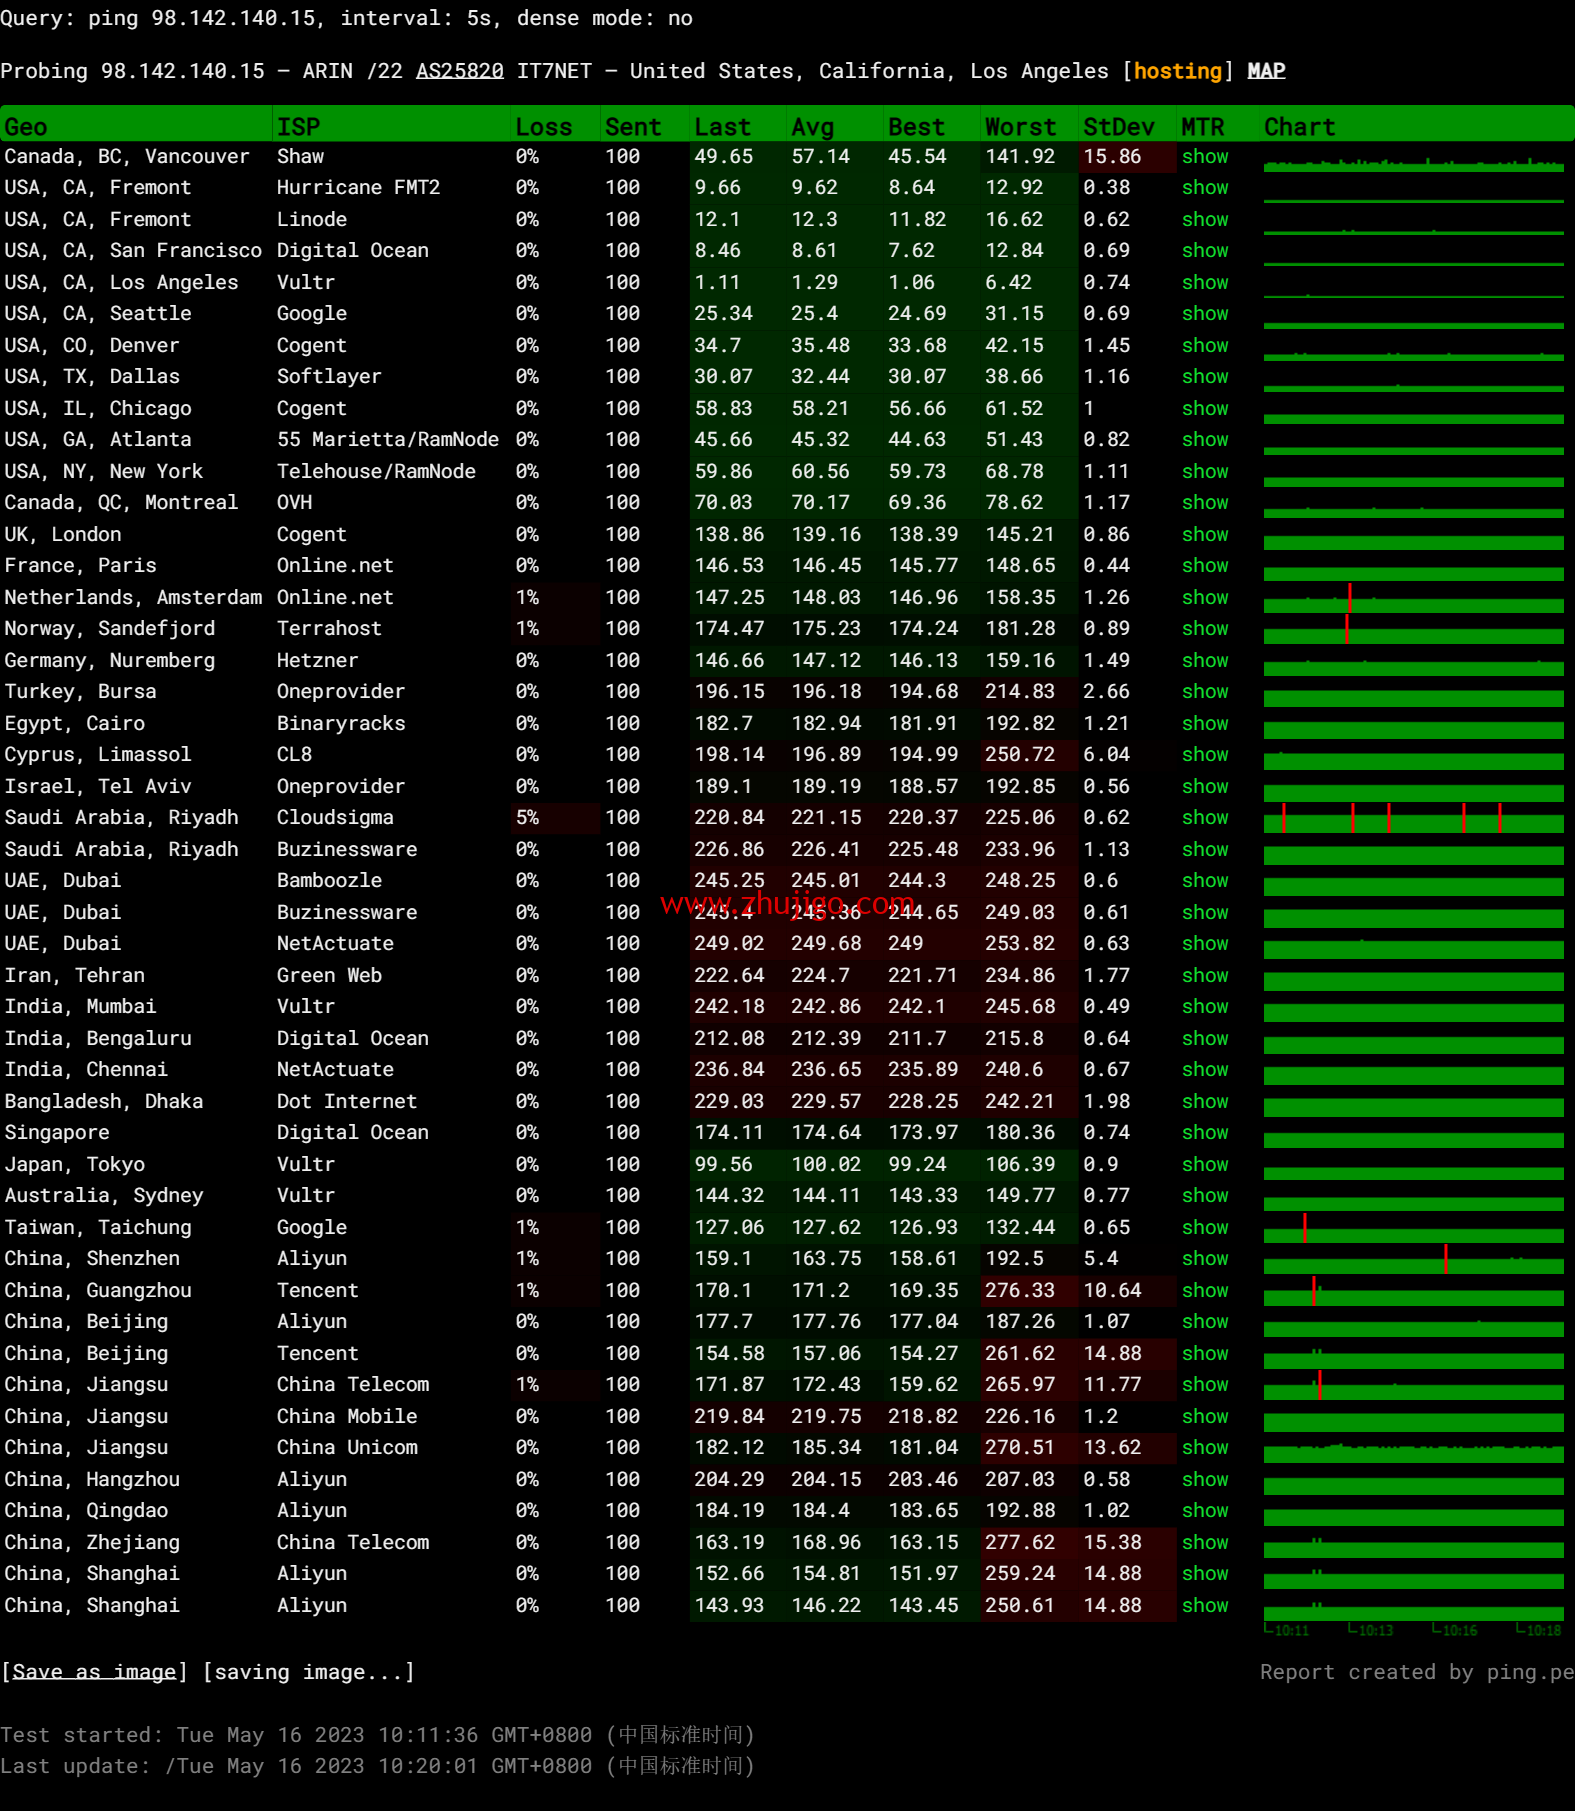1575x1812 pixels.
Task: Show MTR for Dubai NetActuate row
Action: pyautogui.click(x=1205, y=944)
